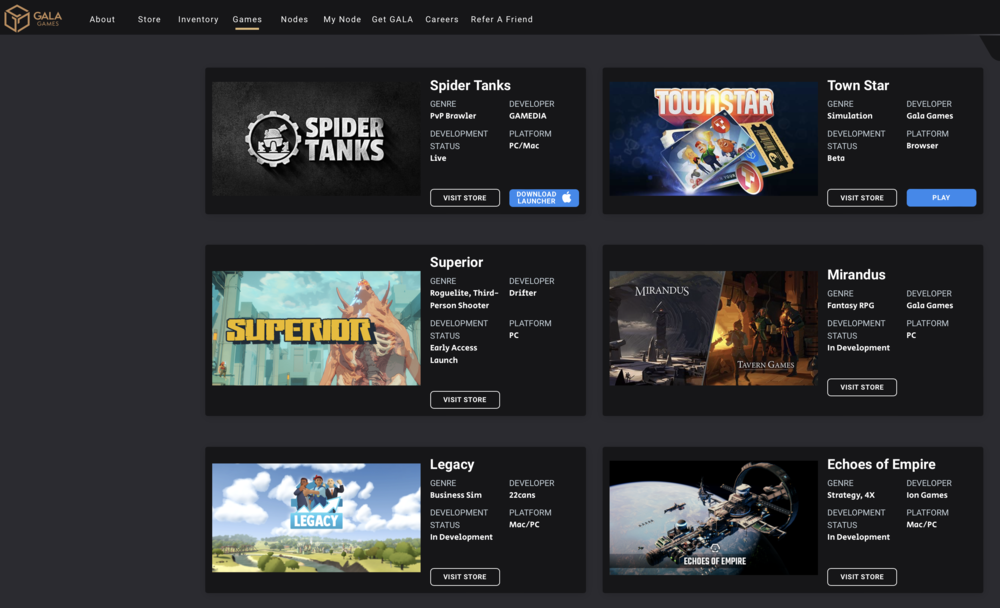The height and width of the screenshot is (608, 1000).
Task: Click the Echoes of Empire title
Action: click(x=881, y=464)
